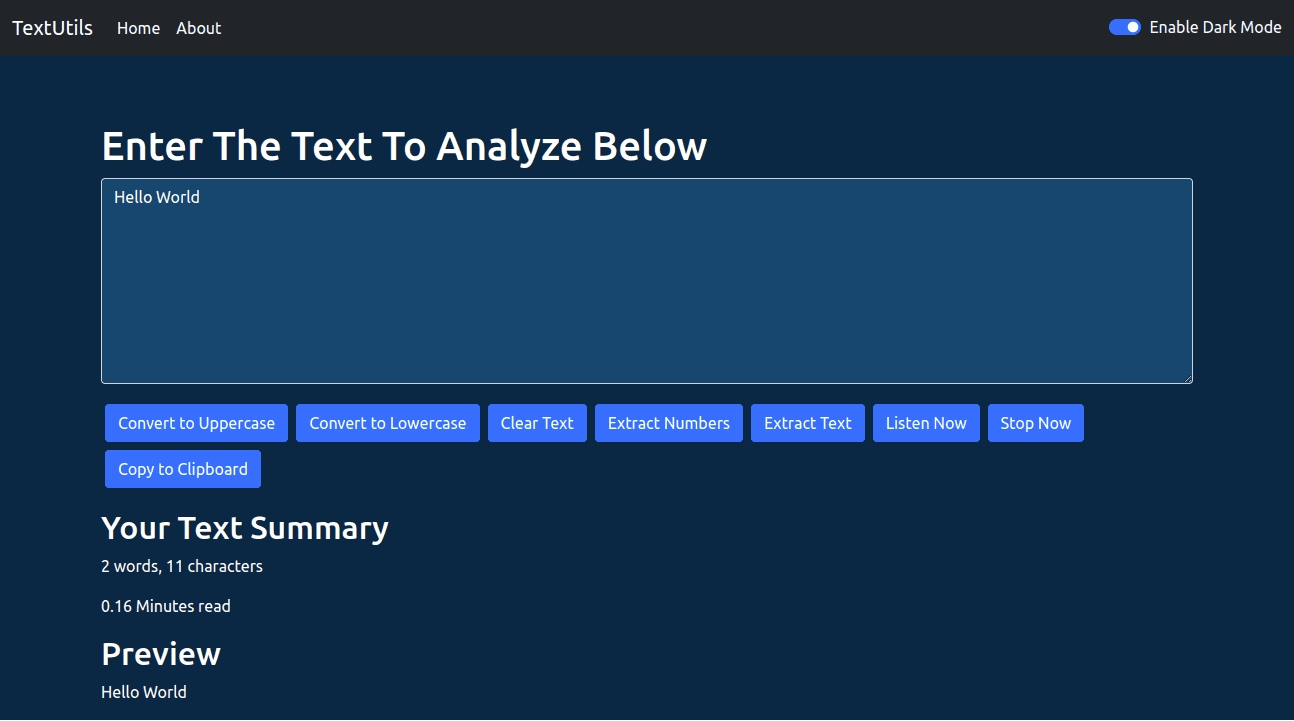The width and height of the screenshot is (1294, 721).
Task: Convert the text to uppercase
Action: pos(196,422)
